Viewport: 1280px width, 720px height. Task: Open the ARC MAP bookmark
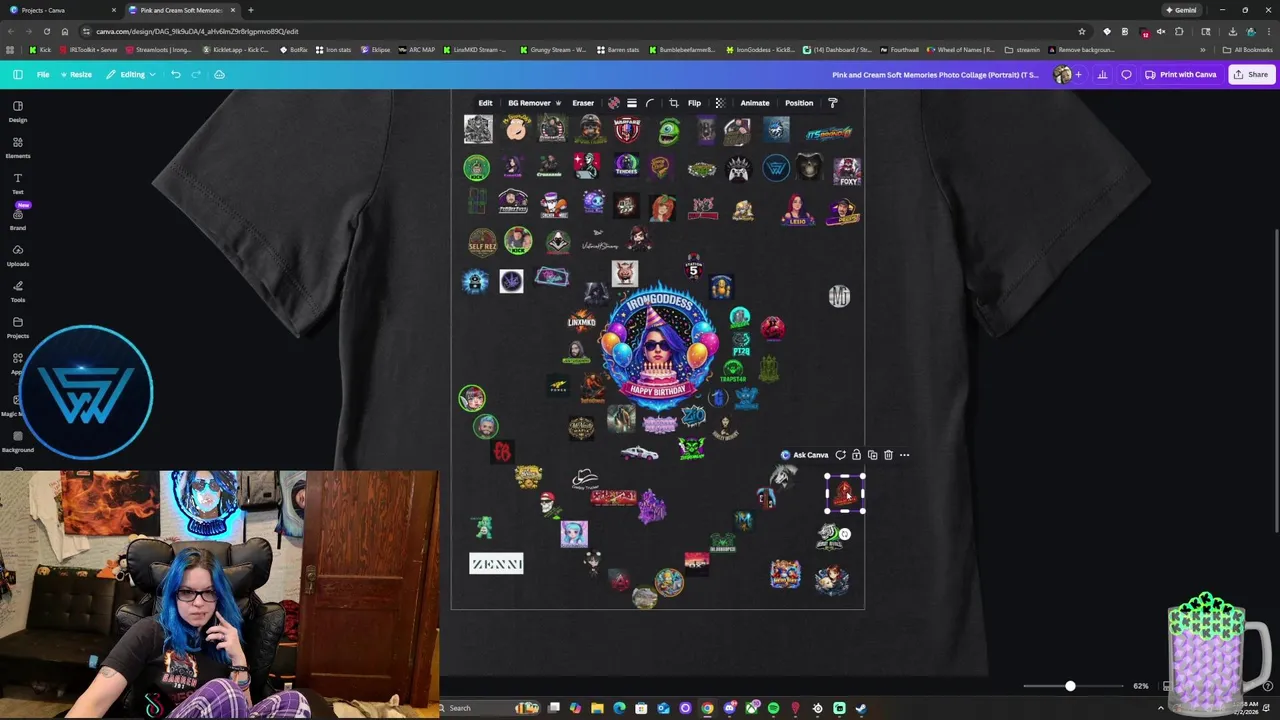417,50
